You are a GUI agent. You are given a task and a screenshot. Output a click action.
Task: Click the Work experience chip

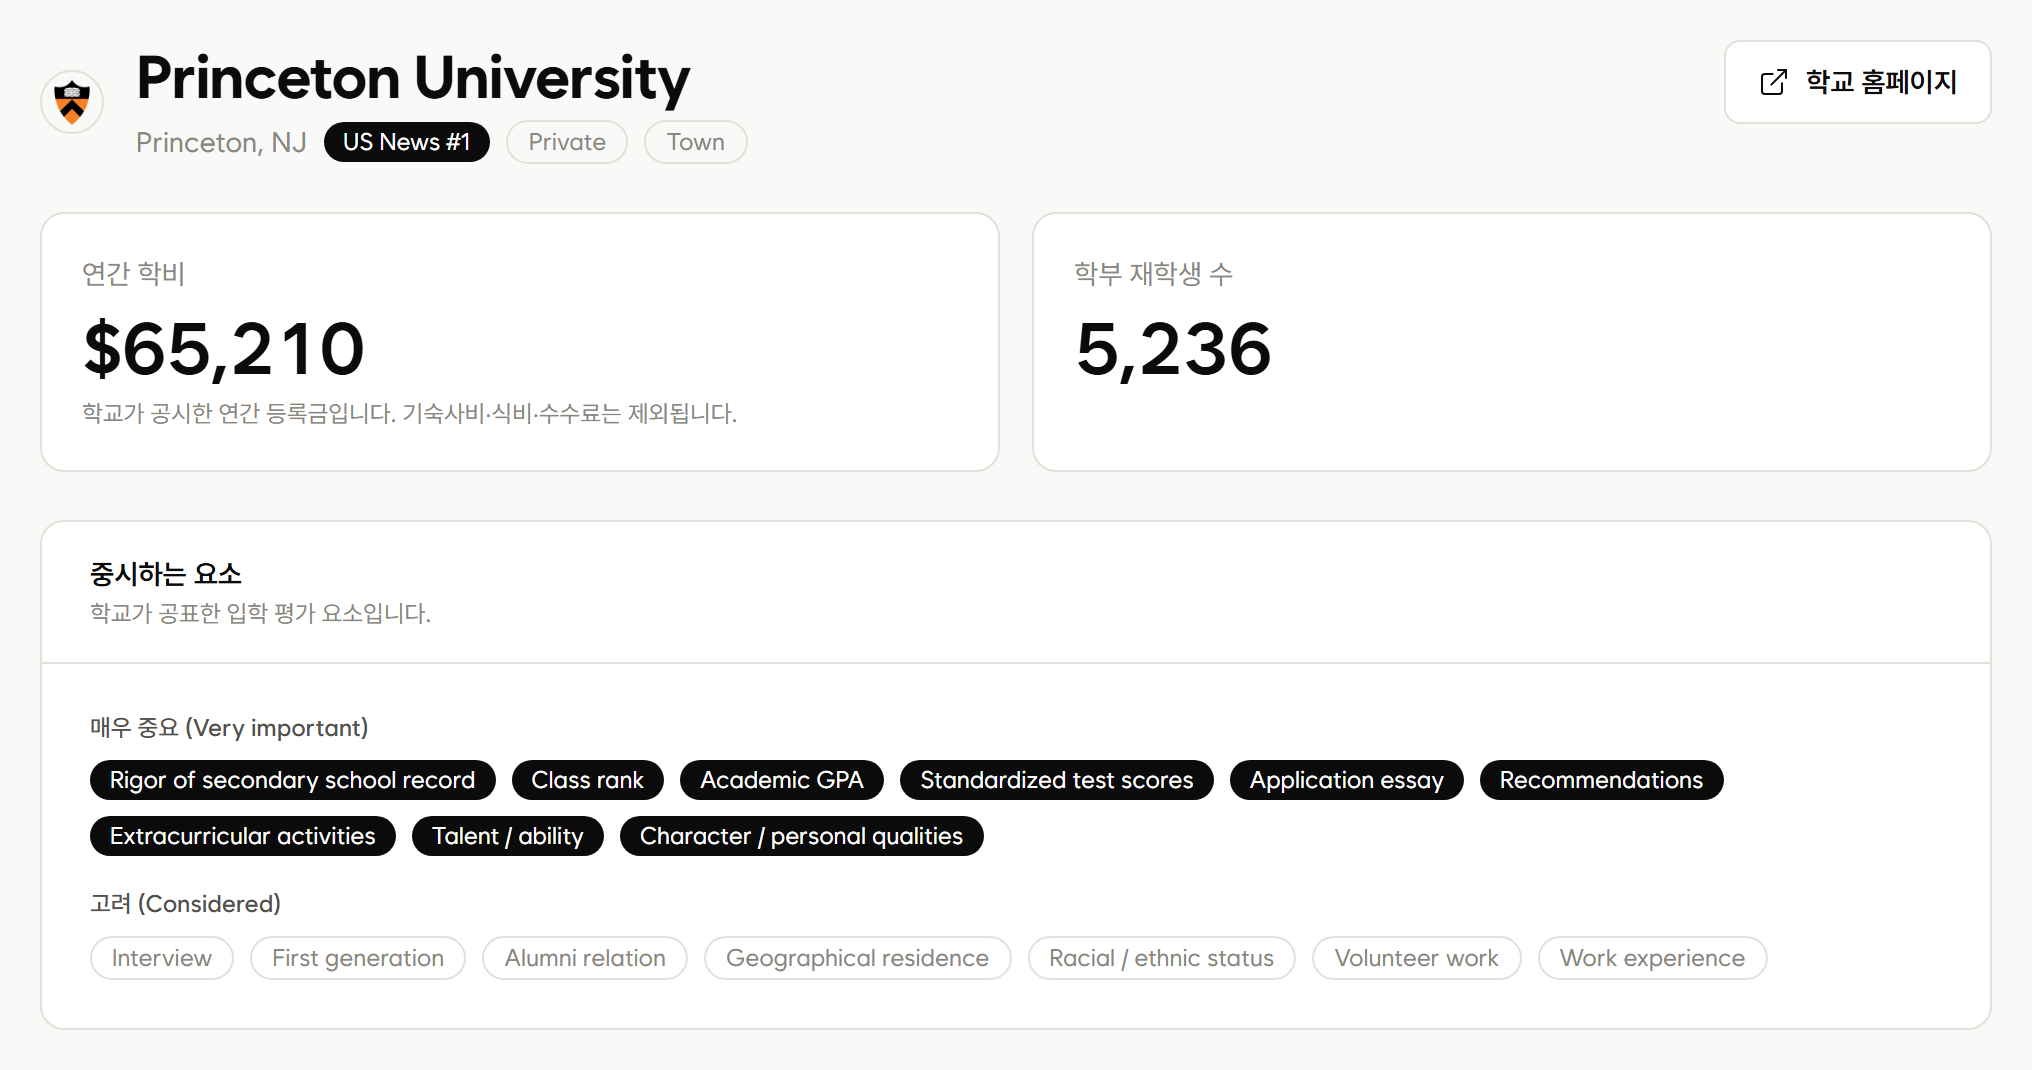tap(1652, 958)
